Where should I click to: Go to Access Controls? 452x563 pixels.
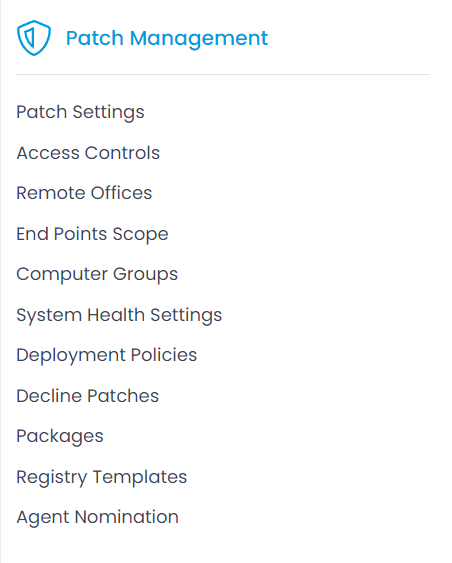coord(88,153)
